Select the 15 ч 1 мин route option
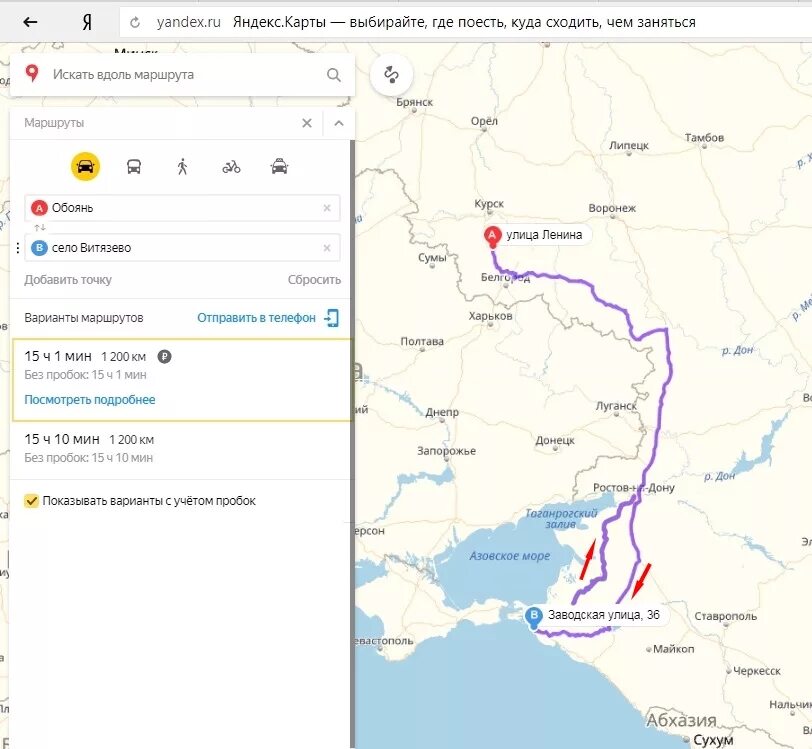The width and height of the screenshot is (812, 749). (182, 379)
